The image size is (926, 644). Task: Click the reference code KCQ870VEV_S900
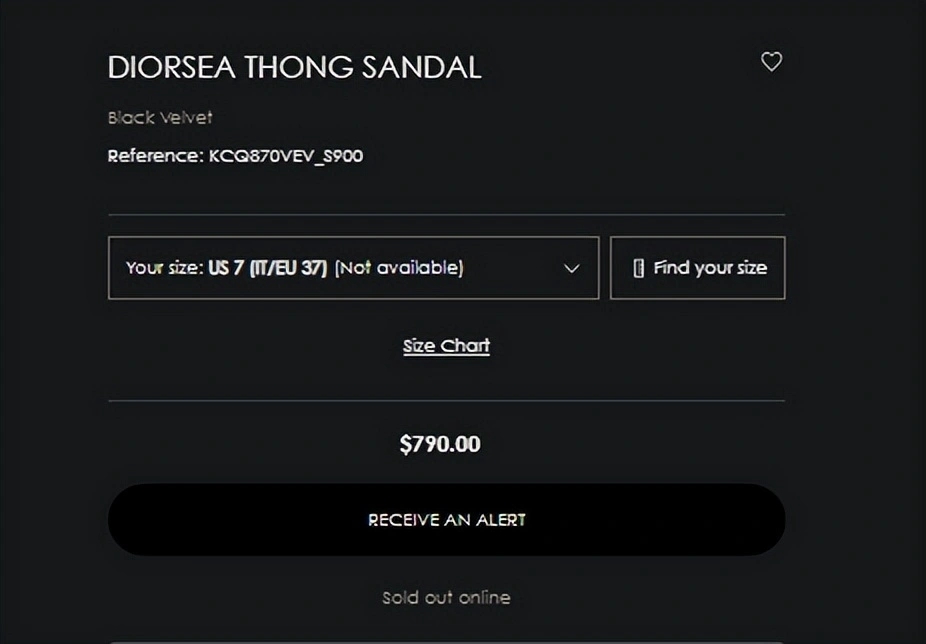pyautogui.click(x=285, y=156)
